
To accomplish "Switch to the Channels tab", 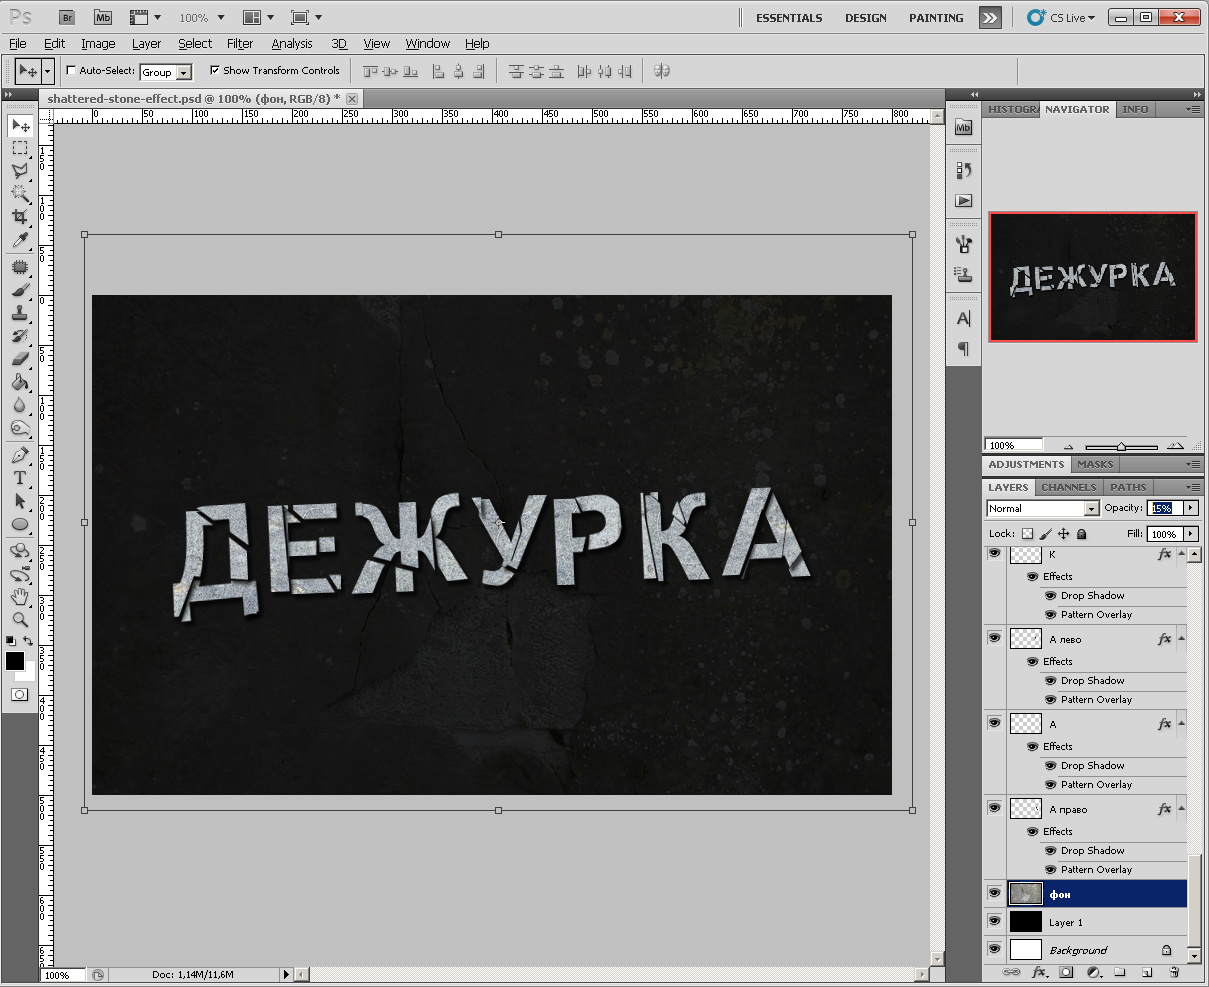I will pyautogui.click(x=1068, y=487).
